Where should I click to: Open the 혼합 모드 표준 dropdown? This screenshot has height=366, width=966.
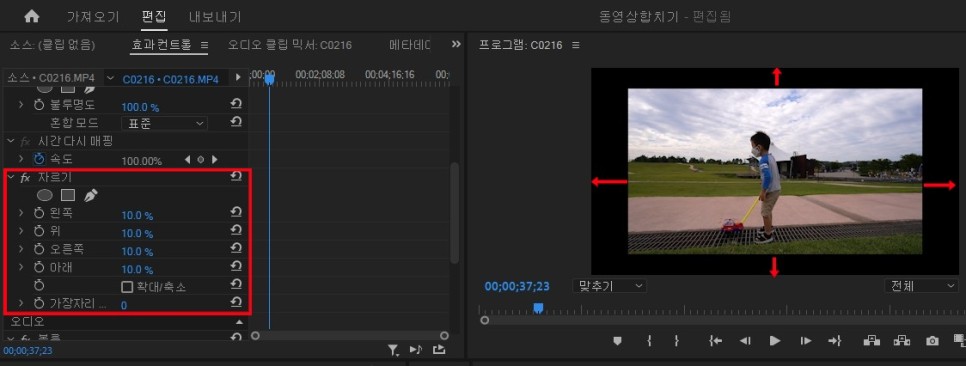pyautogui.click(x=164, y=123)
